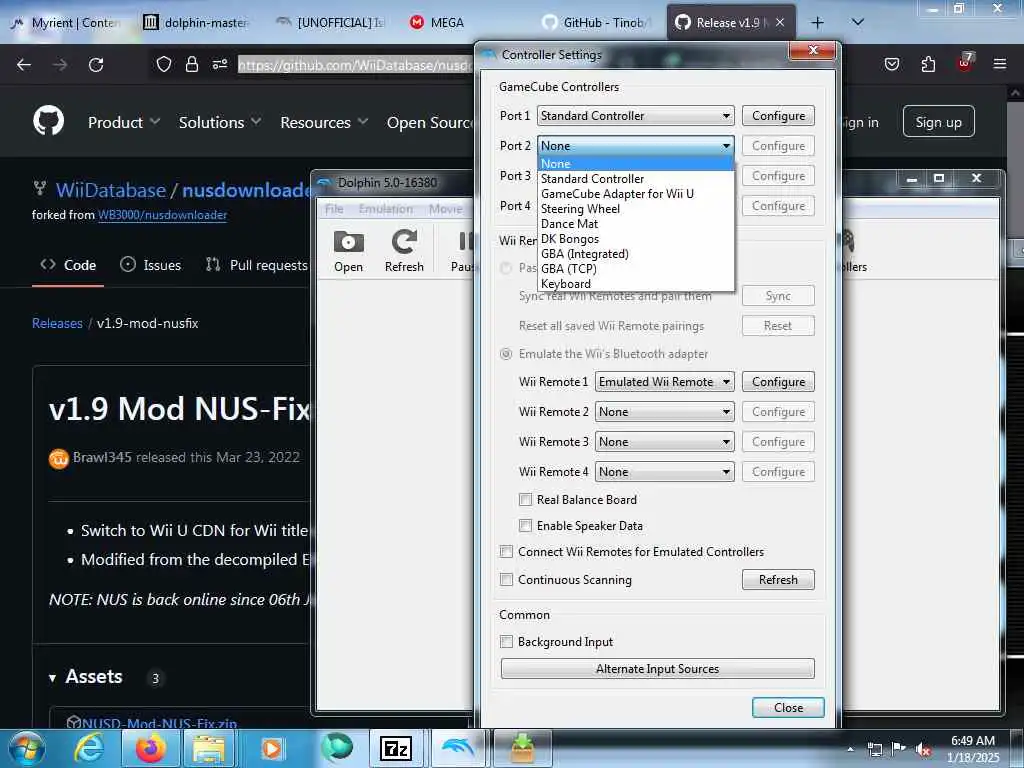Open Internet Explorer from the taskbar
Screen dimensions: 1024x768
(x=88, y=748)
